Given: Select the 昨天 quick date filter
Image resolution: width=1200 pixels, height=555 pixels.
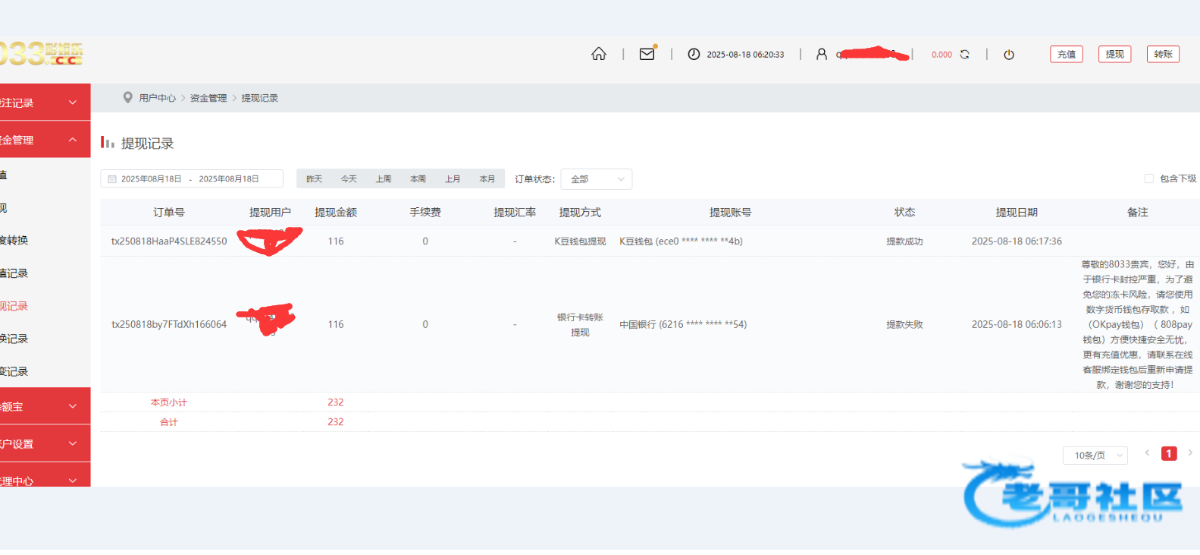Looking at the screenshot, I should pos(314,179).
